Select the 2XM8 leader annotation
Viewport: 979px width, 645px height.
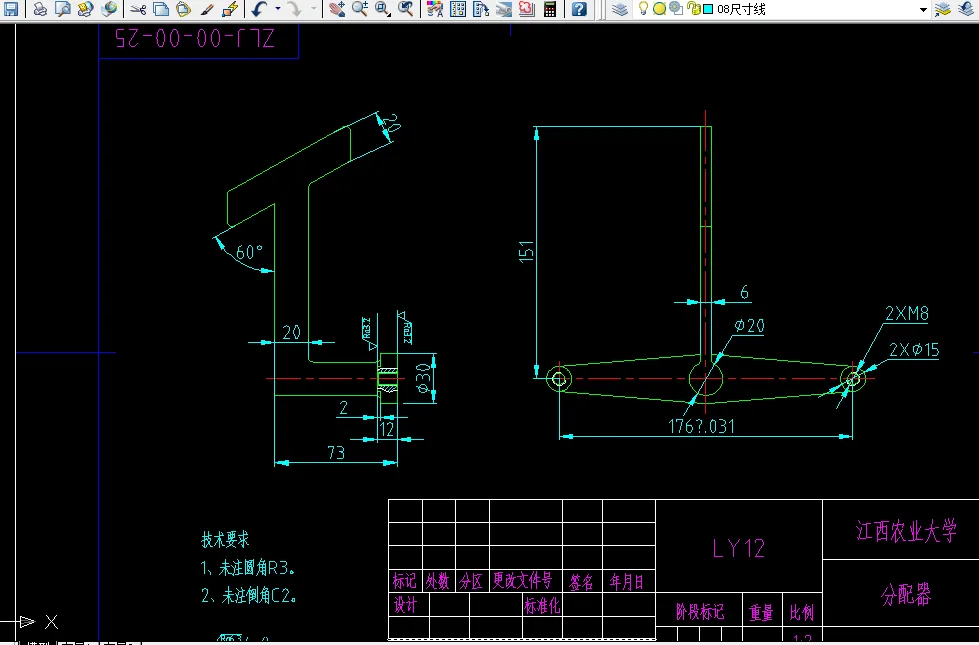coord(907,313)
